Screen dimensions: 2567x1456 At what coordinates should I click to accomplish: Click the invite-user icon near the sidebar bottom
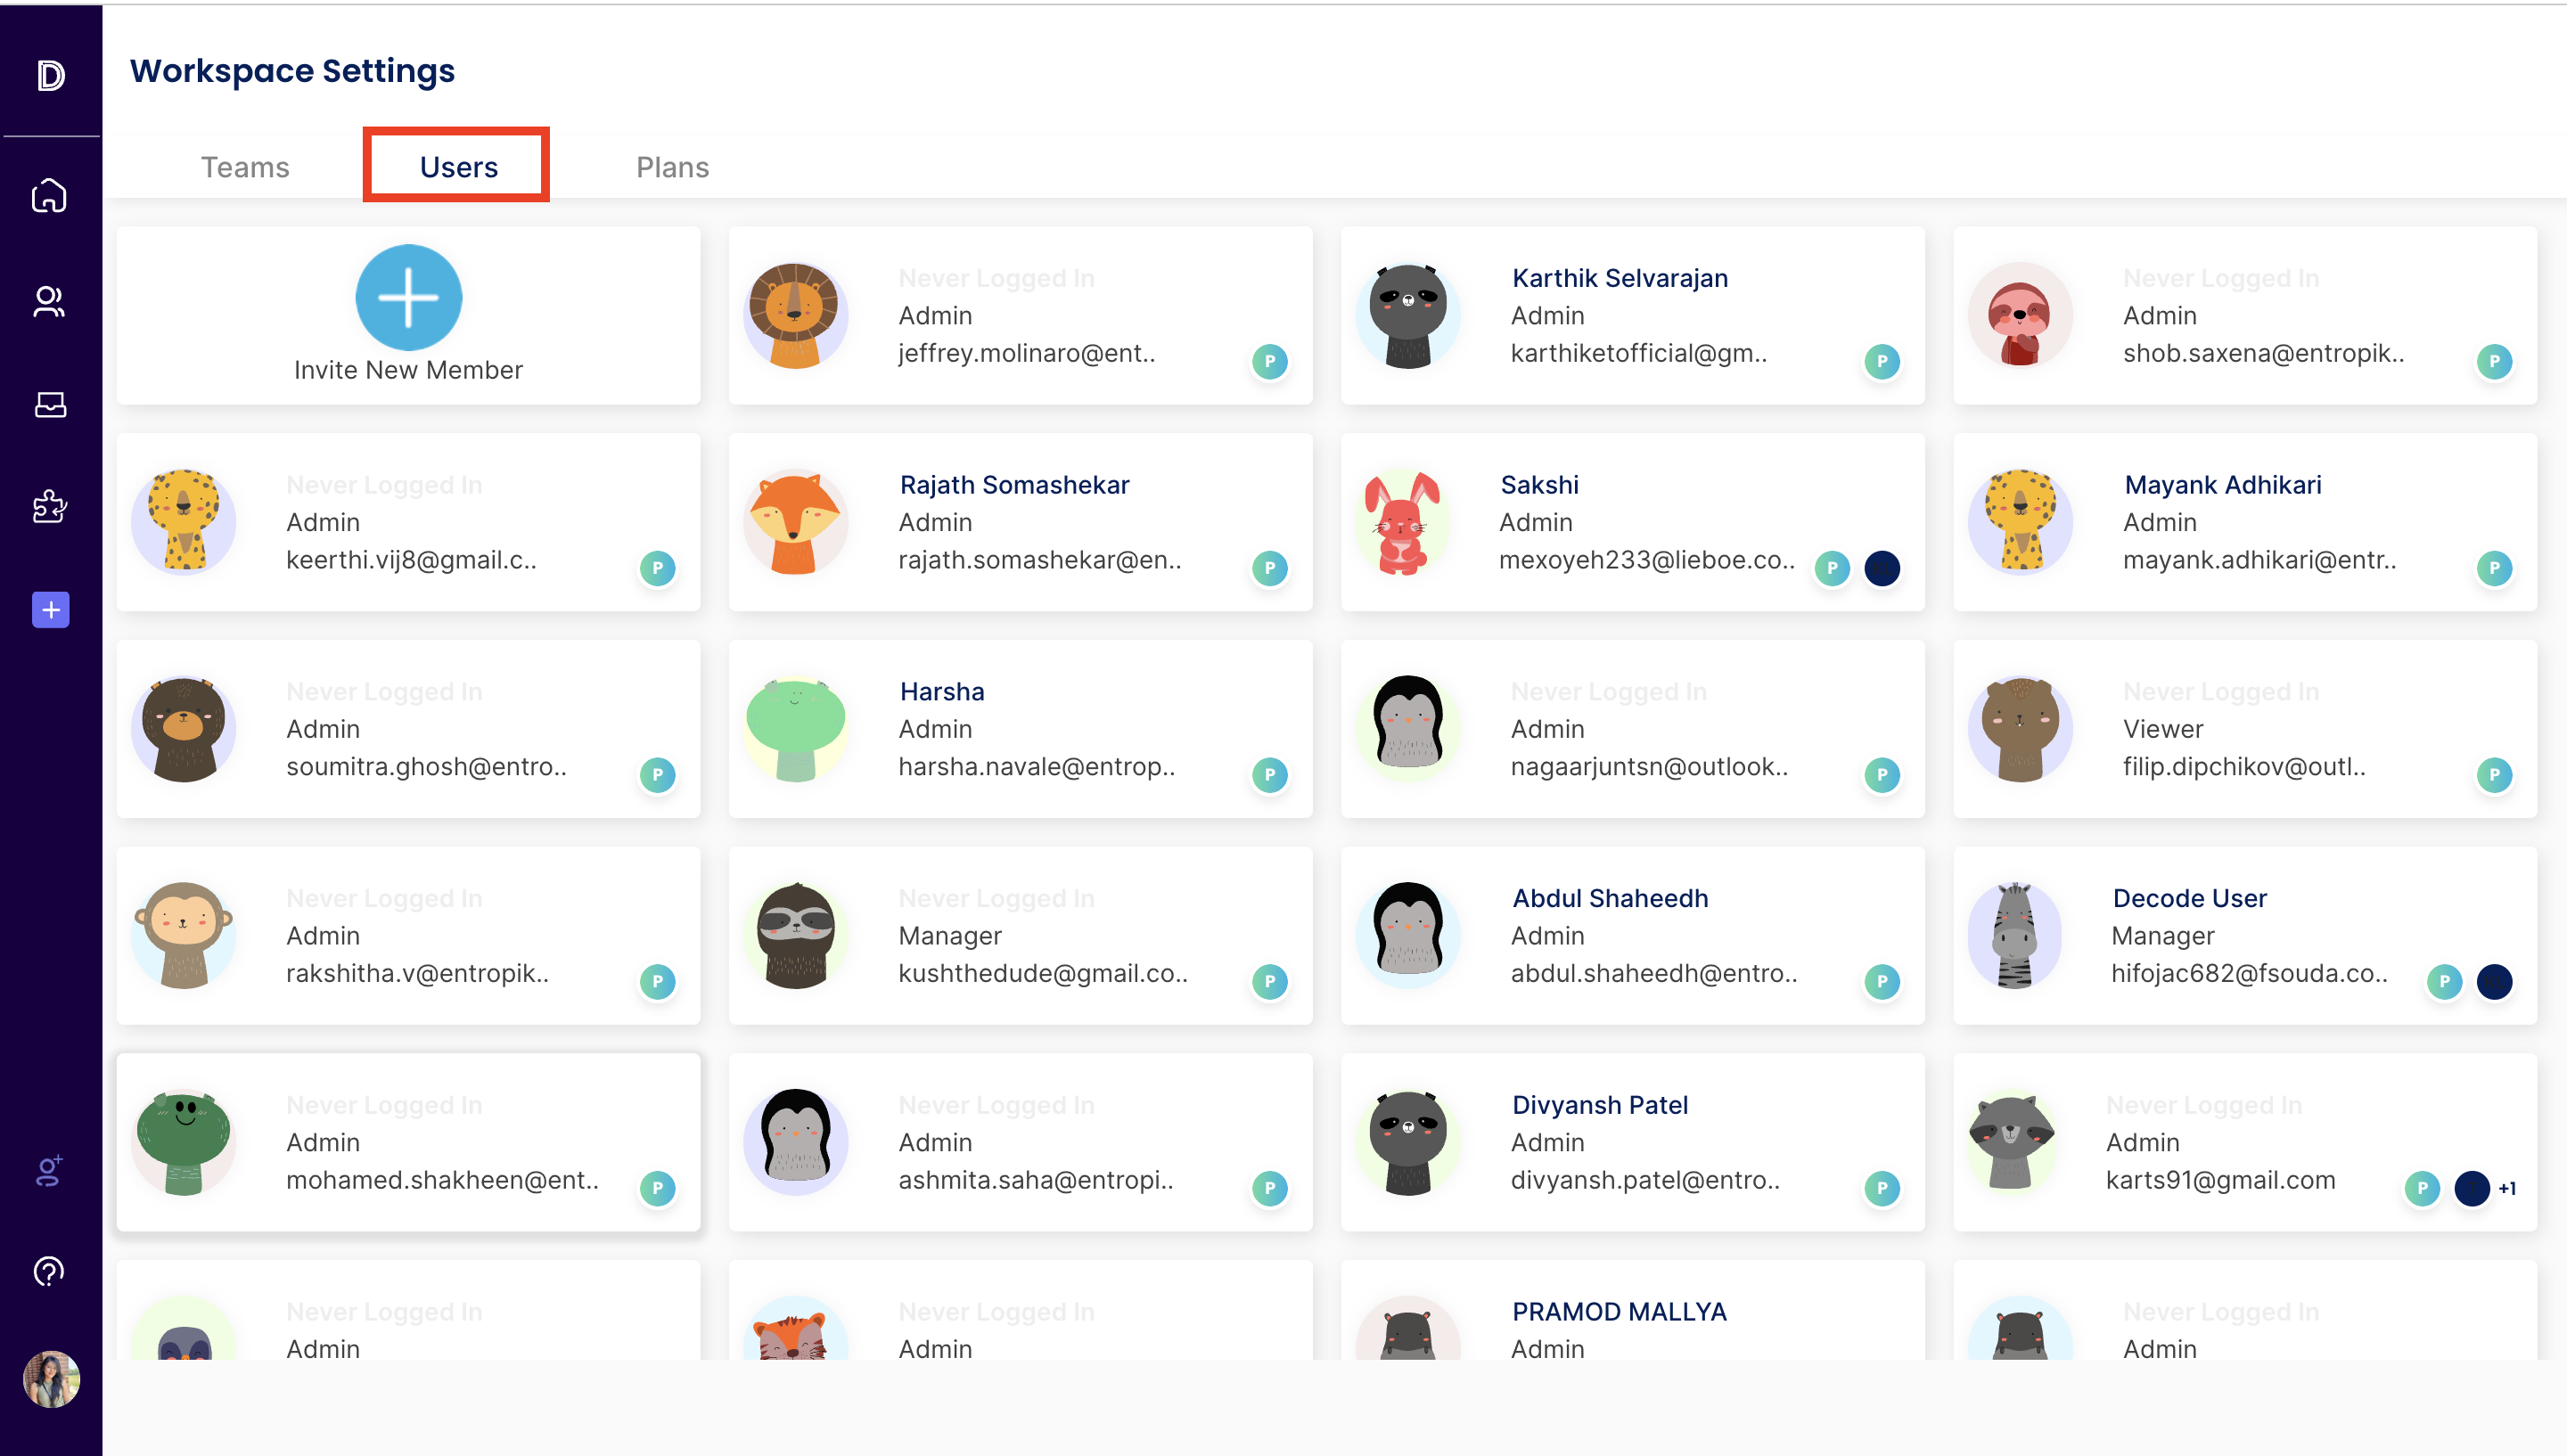49,1170
